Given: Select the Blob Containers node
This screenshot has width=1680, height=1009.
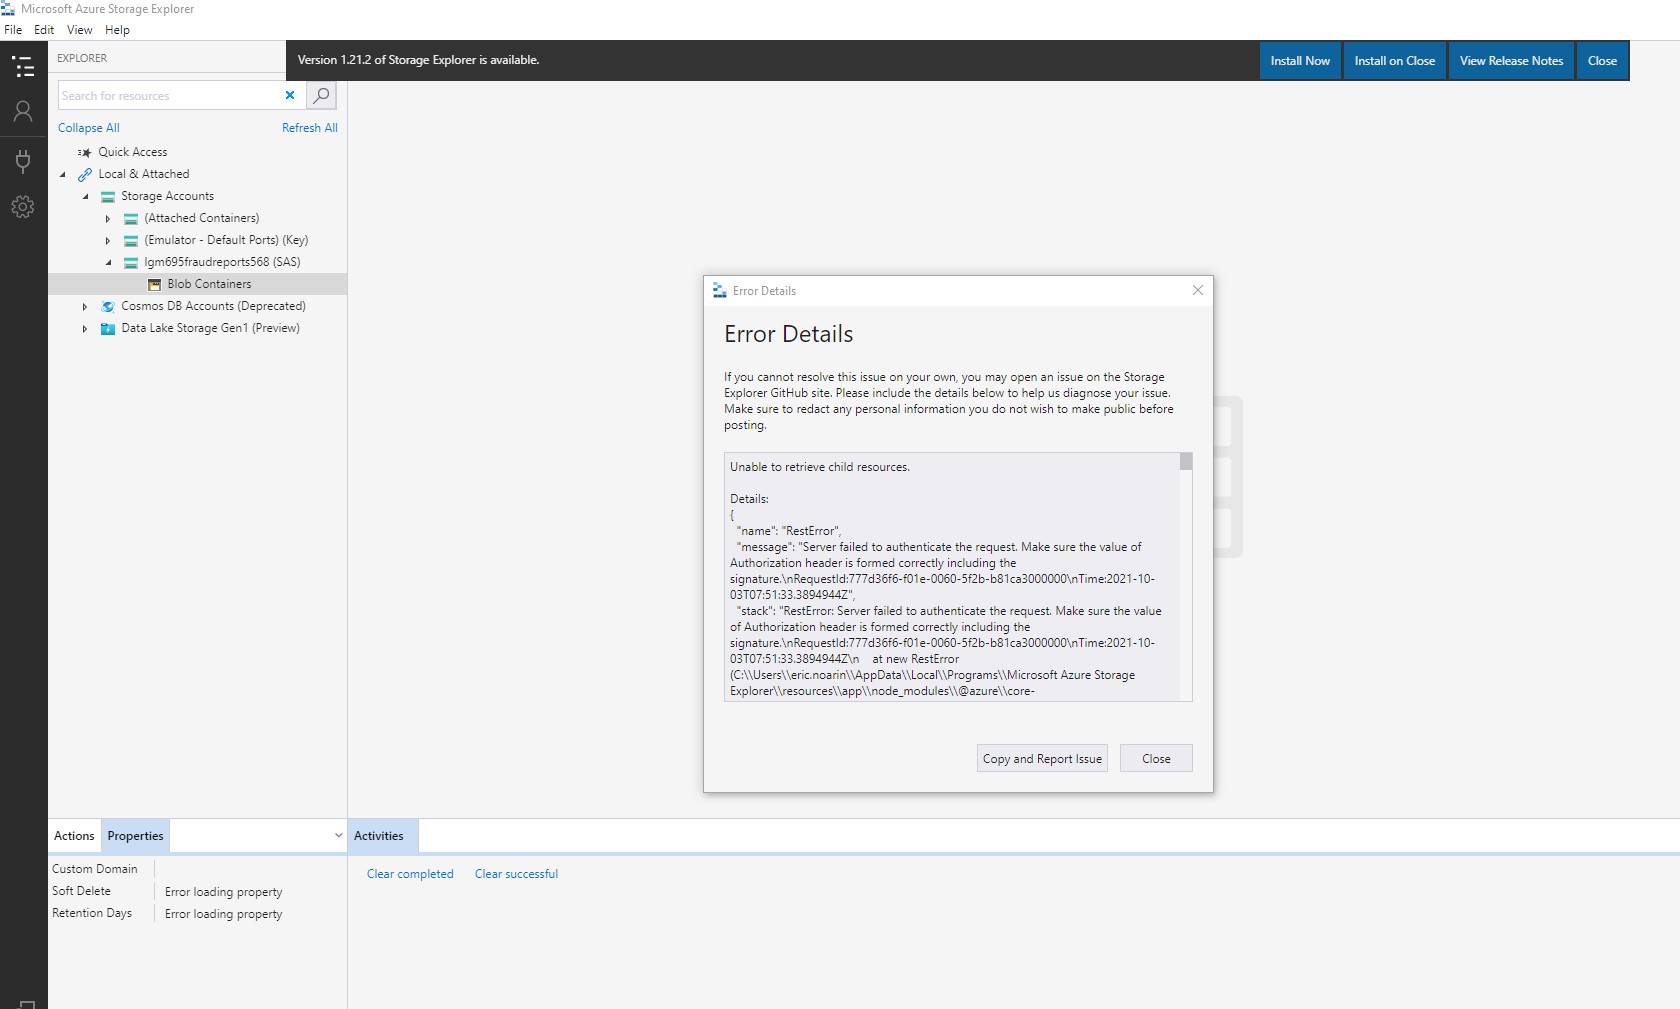Looking at the screenshot, I should pyautogui.click(x=209, y=284).
